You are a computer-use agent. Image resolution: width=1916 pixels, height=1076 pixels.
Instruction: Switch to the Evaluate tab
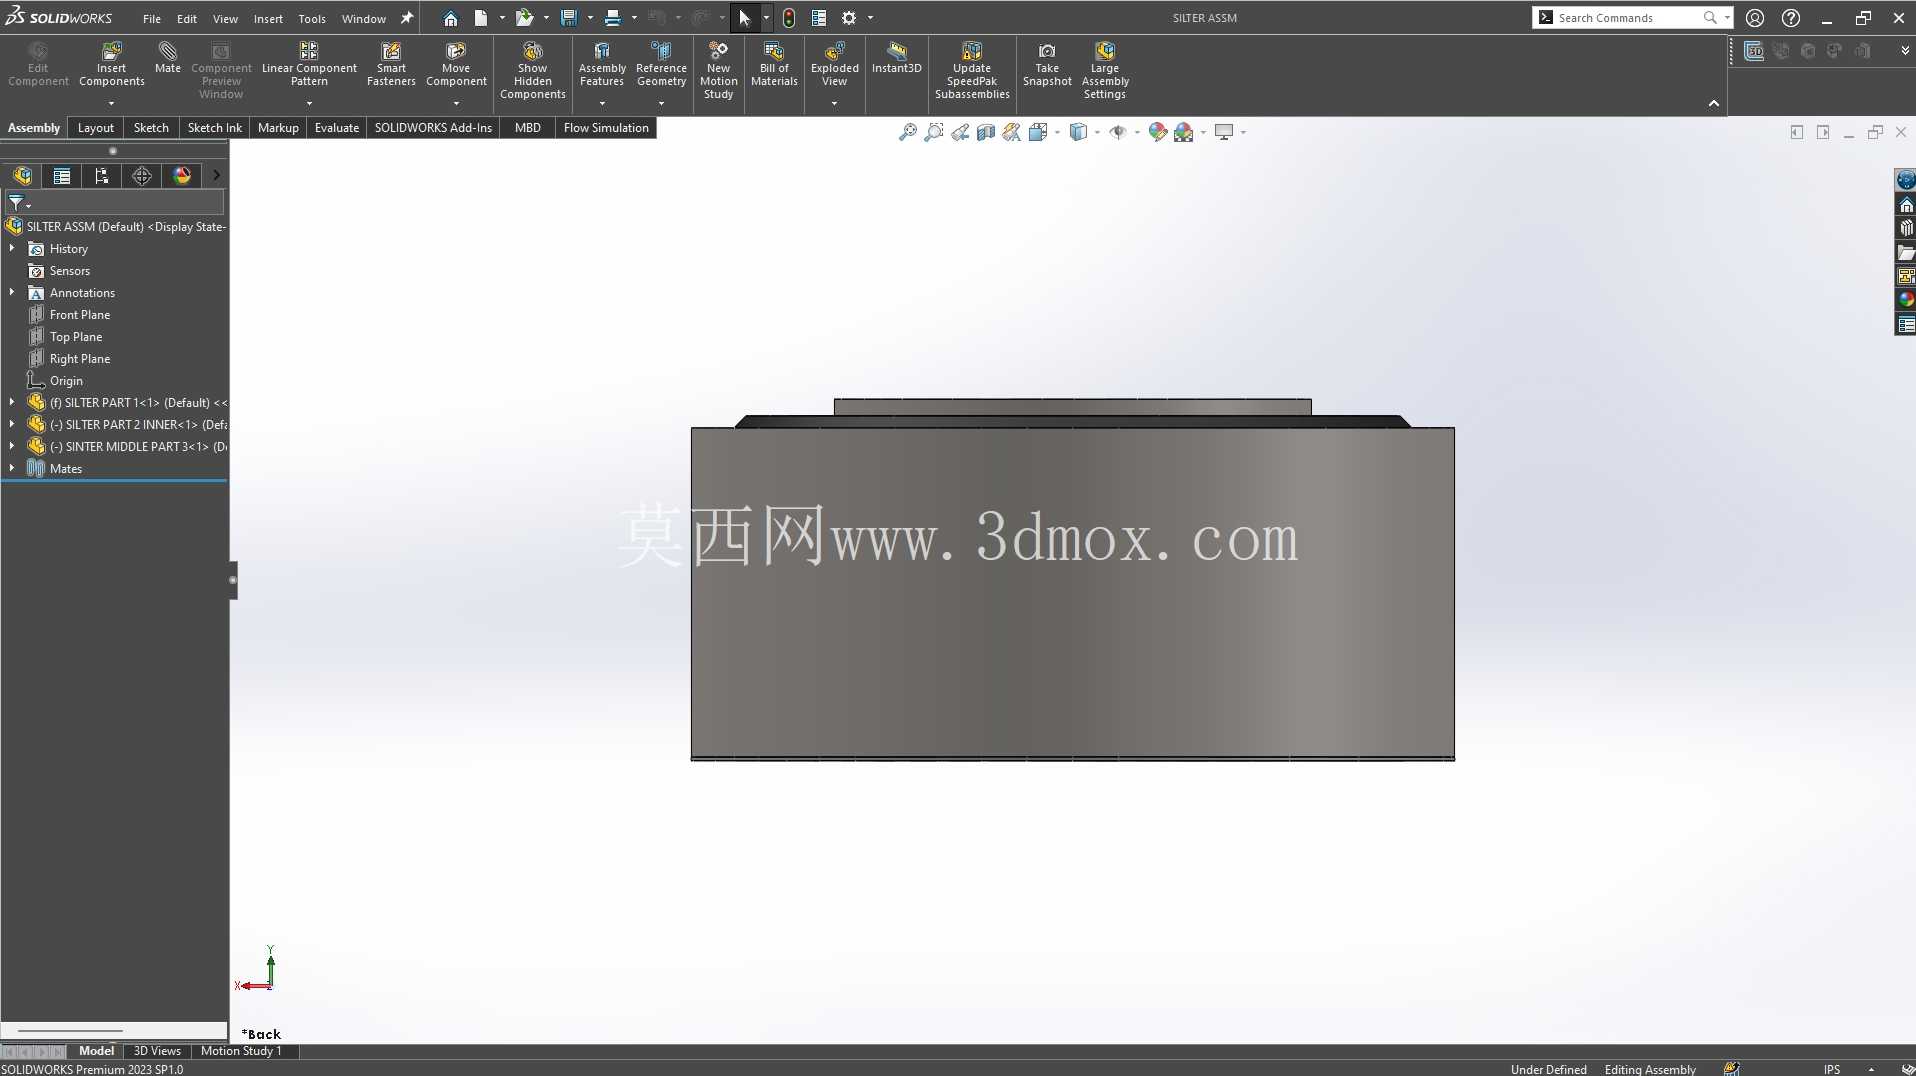pos(337,128)
